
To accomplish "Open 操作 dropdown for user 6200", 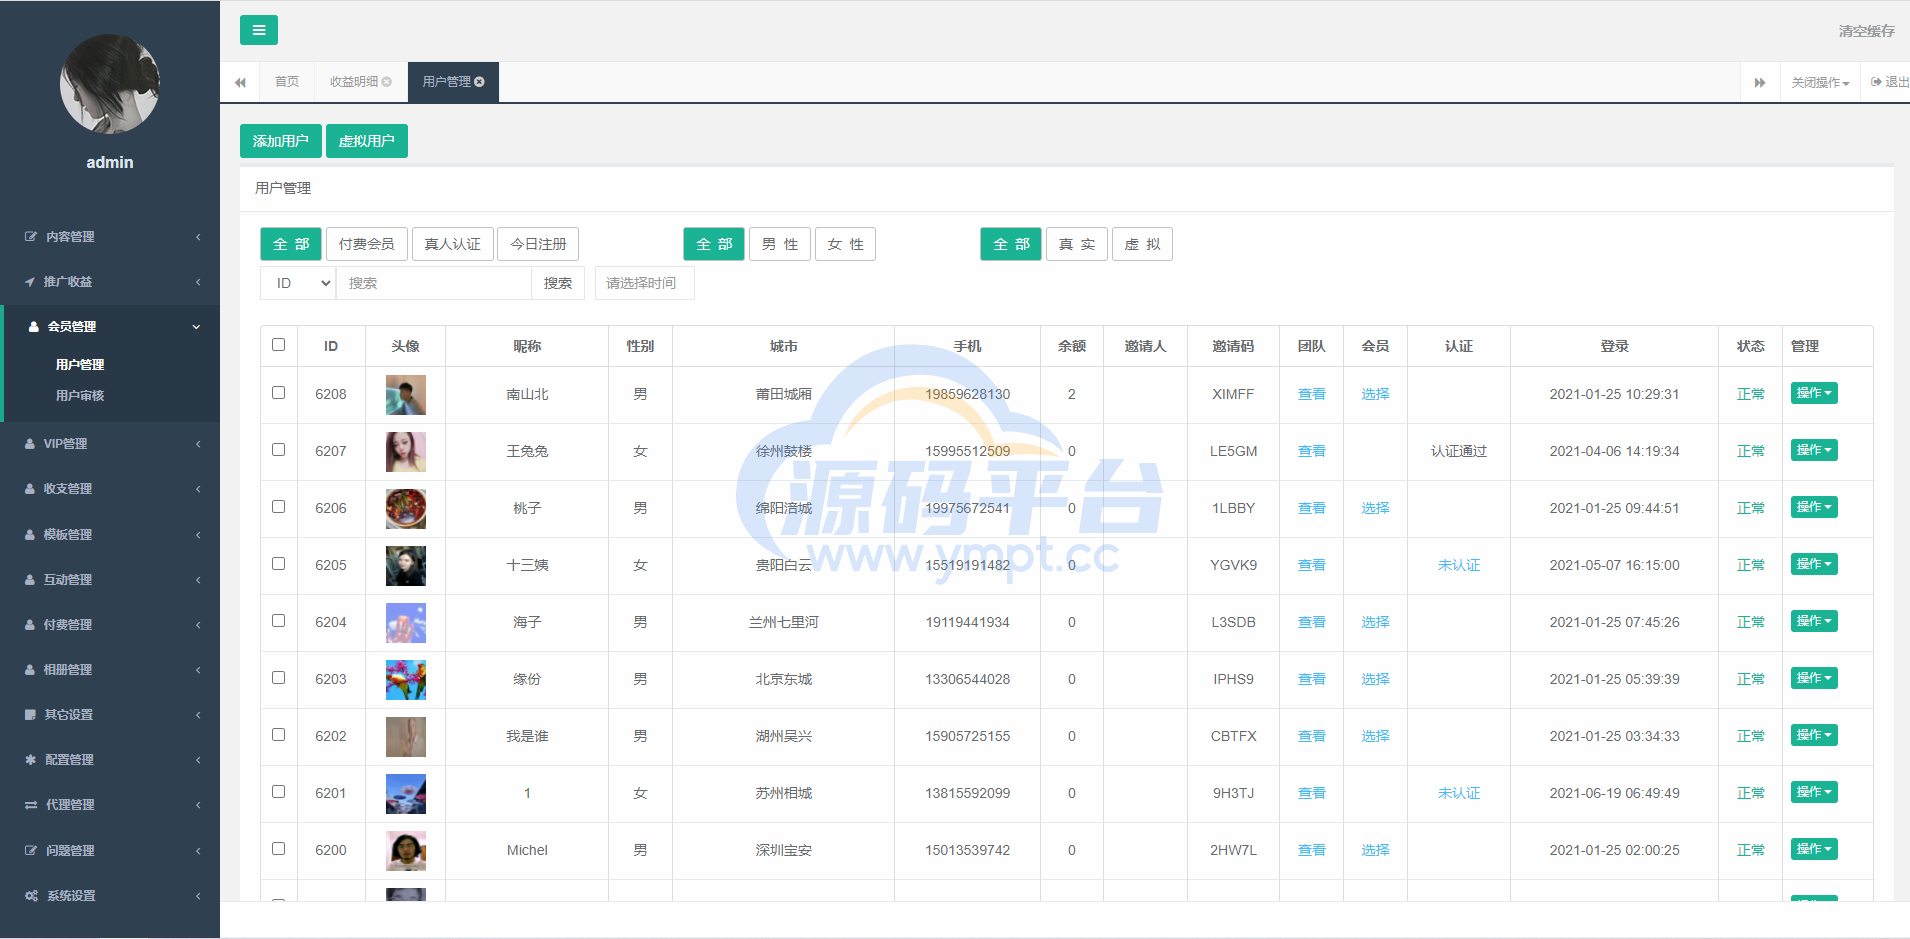I will coord(1814,850).
